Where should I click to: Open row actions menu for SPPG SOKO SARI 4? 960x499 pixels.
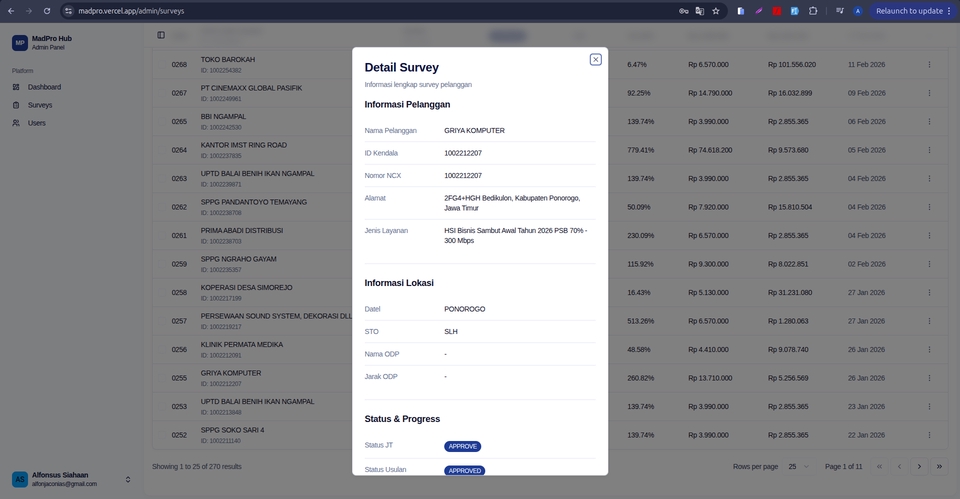pos(929,435)
